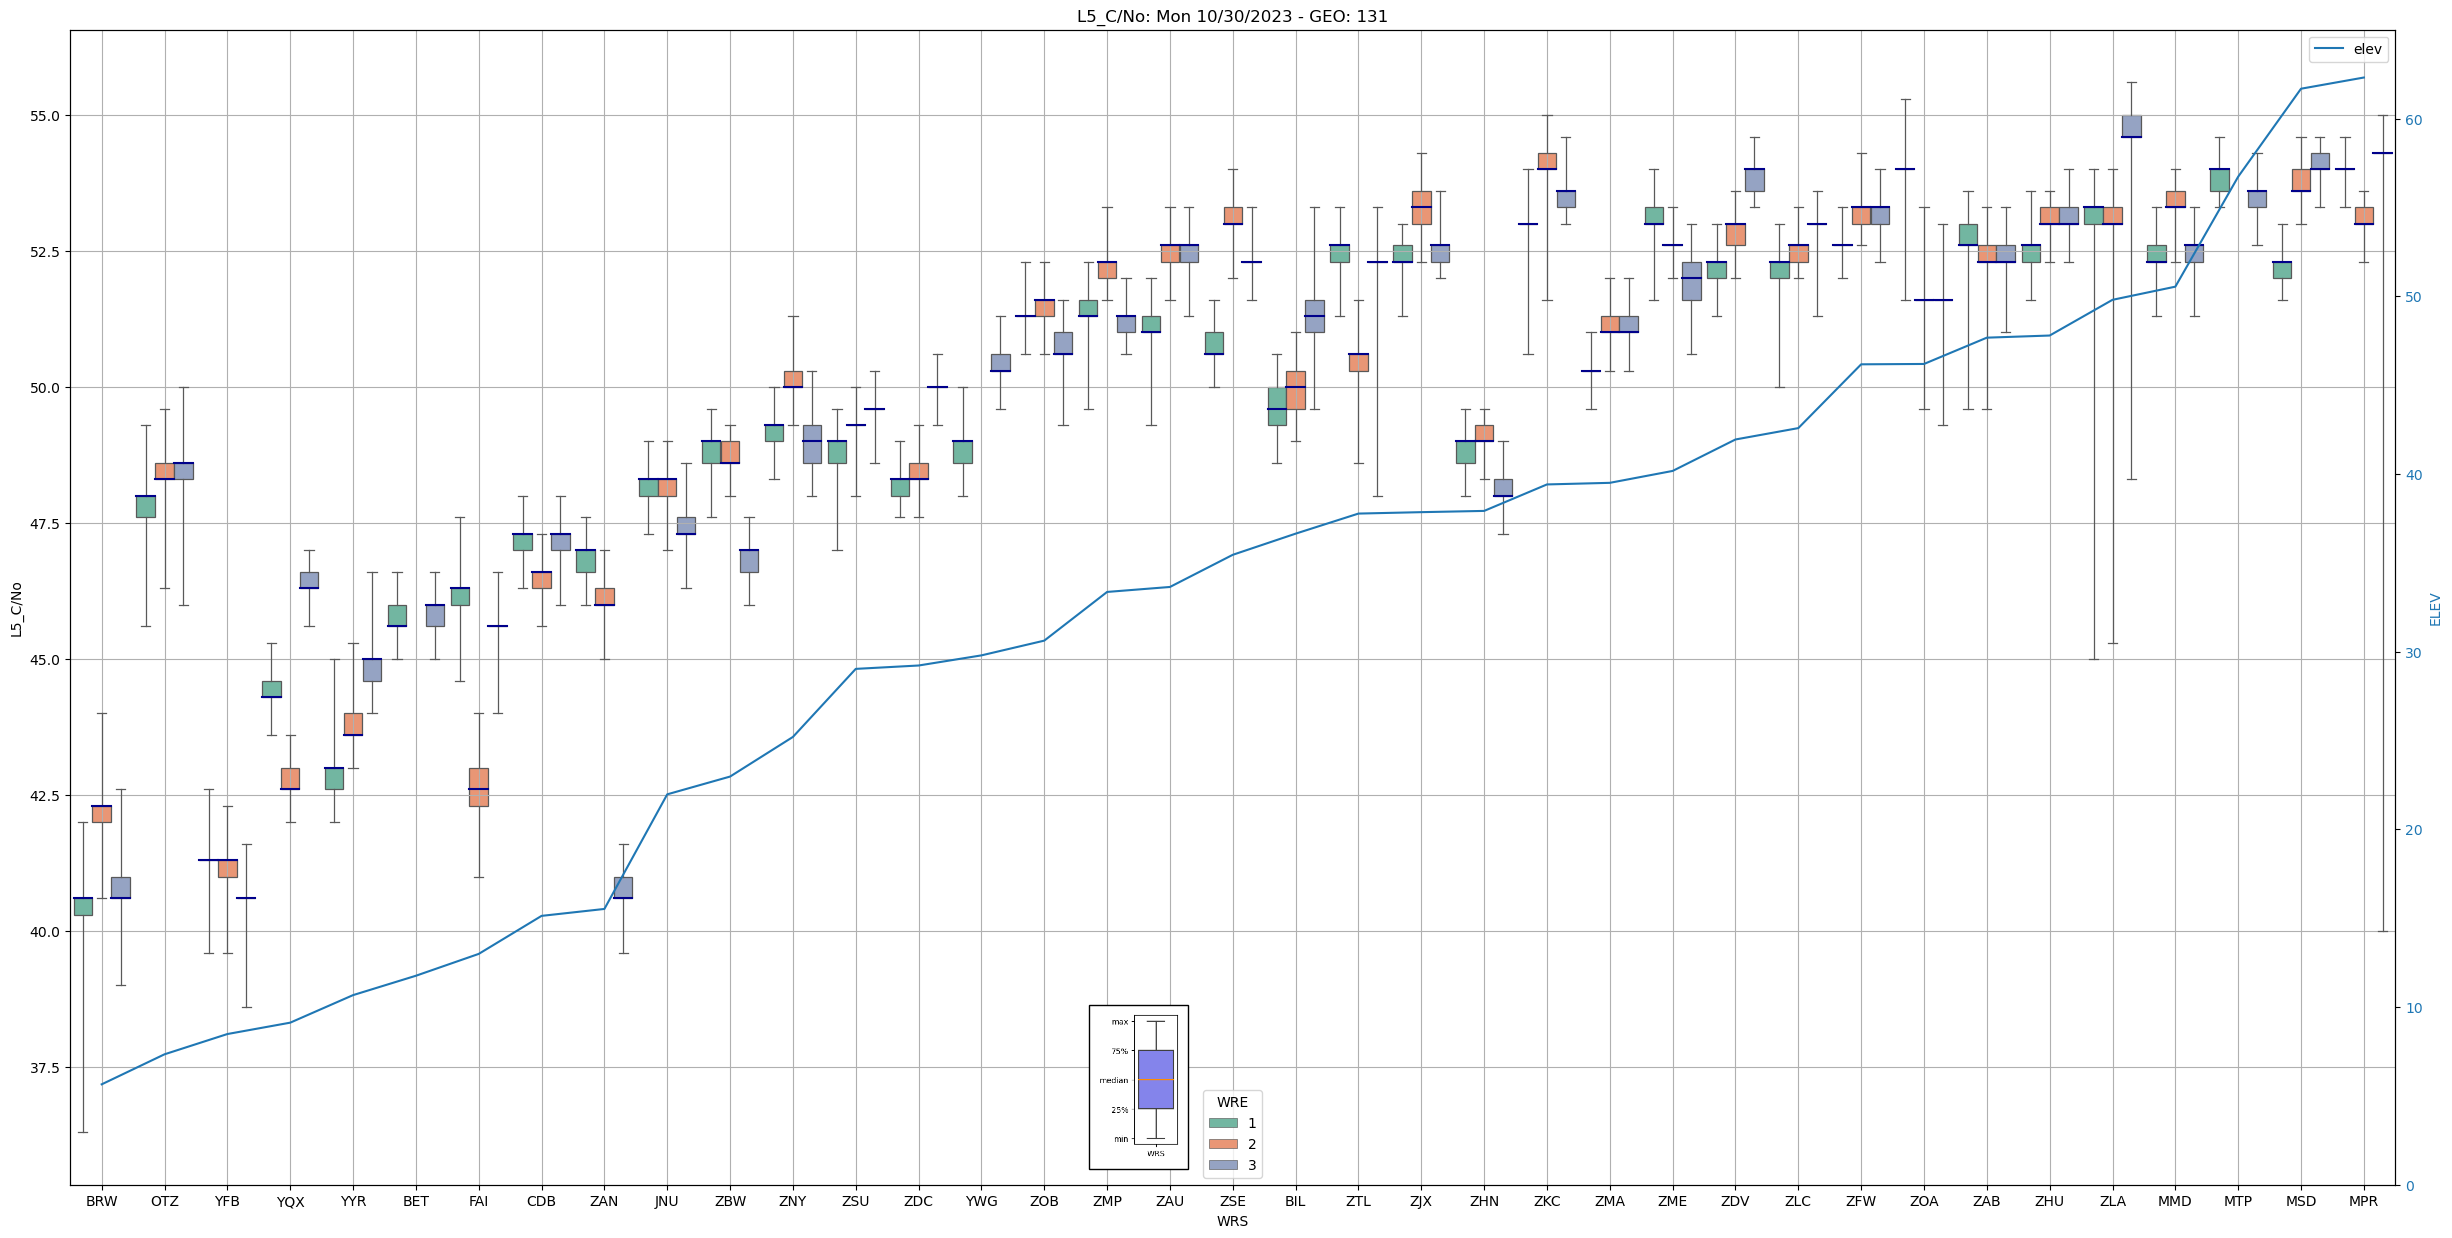Screen dimensions: 2452x1238
Task: Click the YFB station tick label
Action: pos(227,1201)
